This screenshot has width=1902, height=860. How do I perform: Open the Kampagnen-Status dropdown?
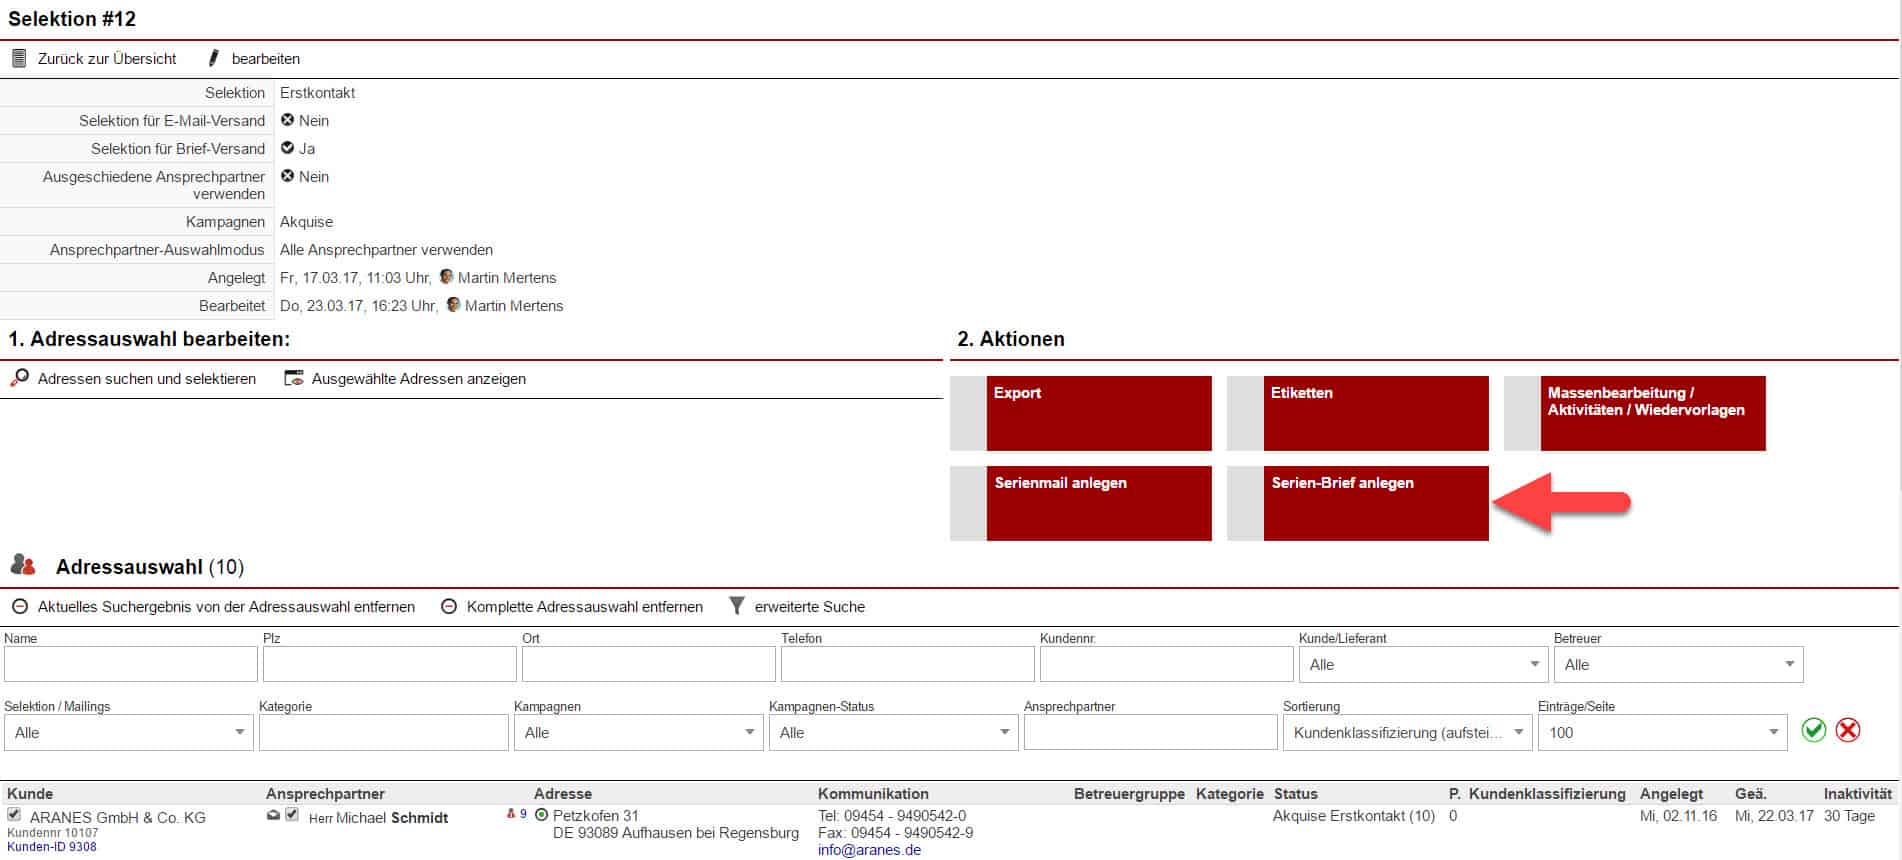pos(892,733)
